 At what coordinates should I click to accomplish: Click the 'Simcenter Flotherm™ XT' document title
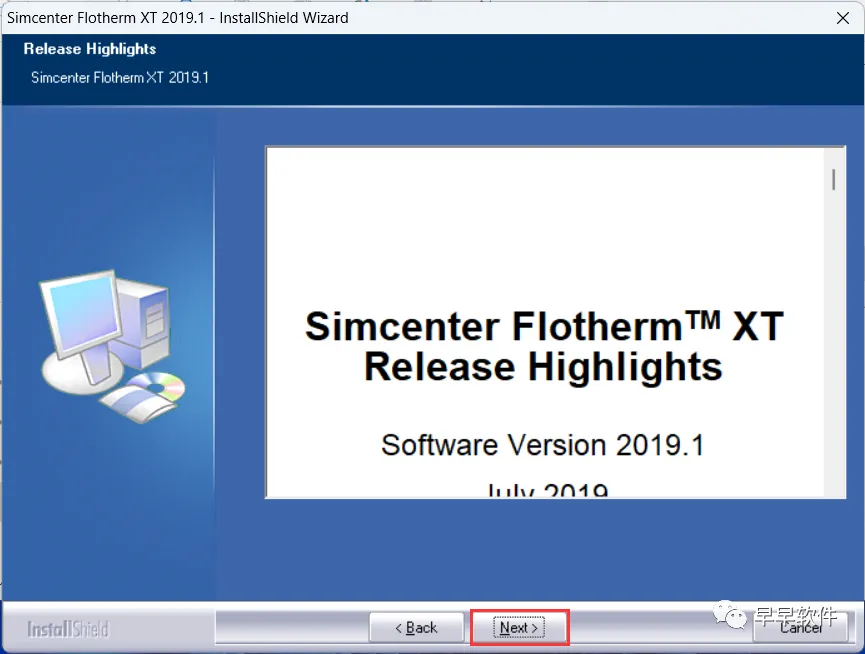544,326
